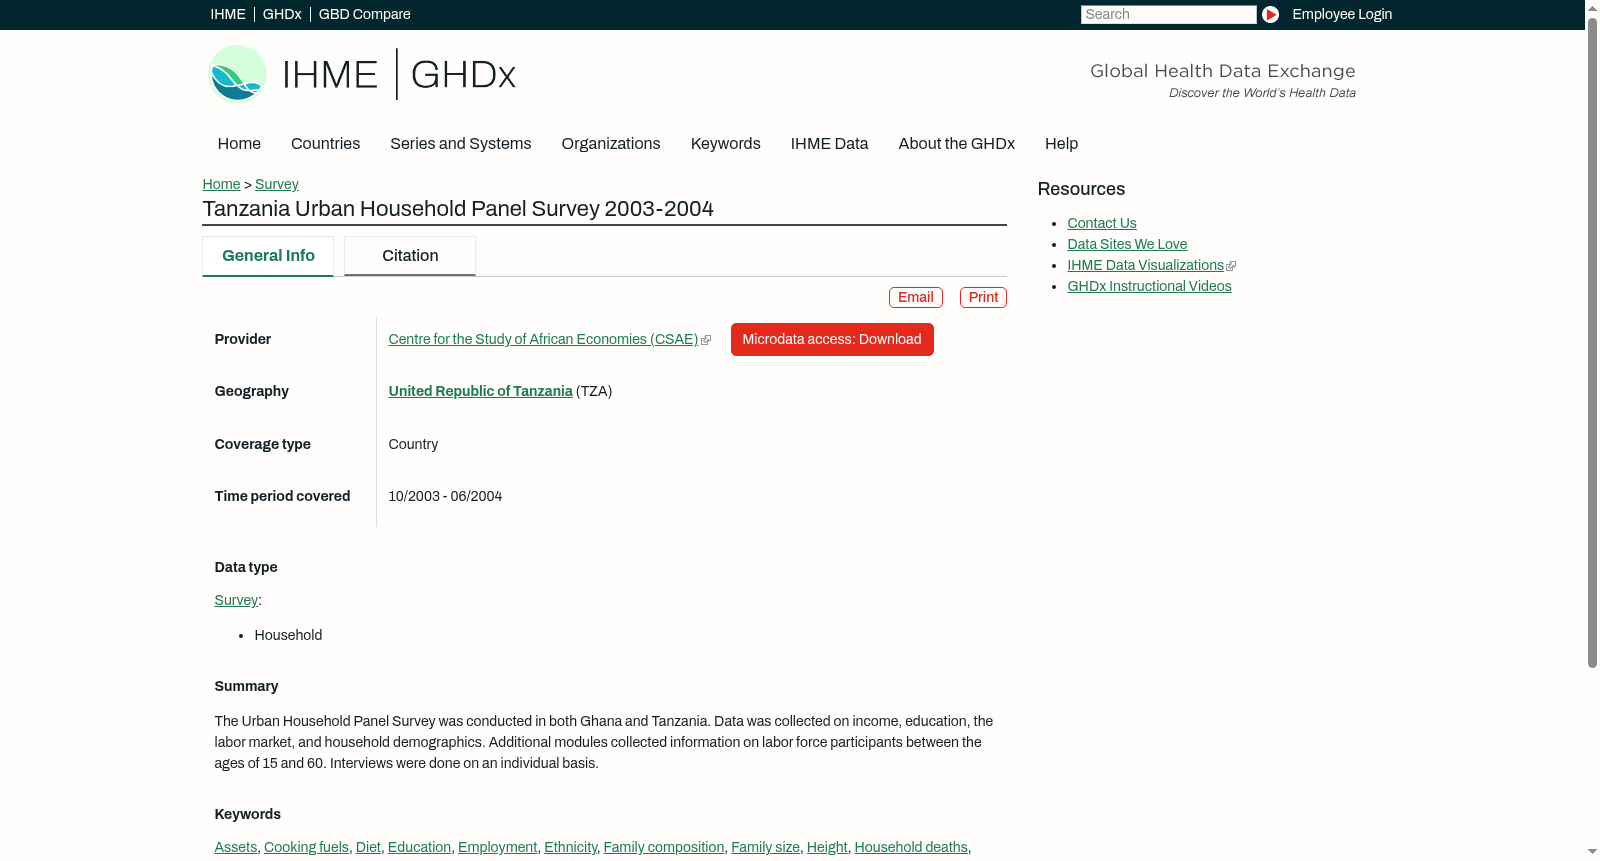Click the IHME leaf logo
This screenshot has width=1600, height=861.
[237, 74]
